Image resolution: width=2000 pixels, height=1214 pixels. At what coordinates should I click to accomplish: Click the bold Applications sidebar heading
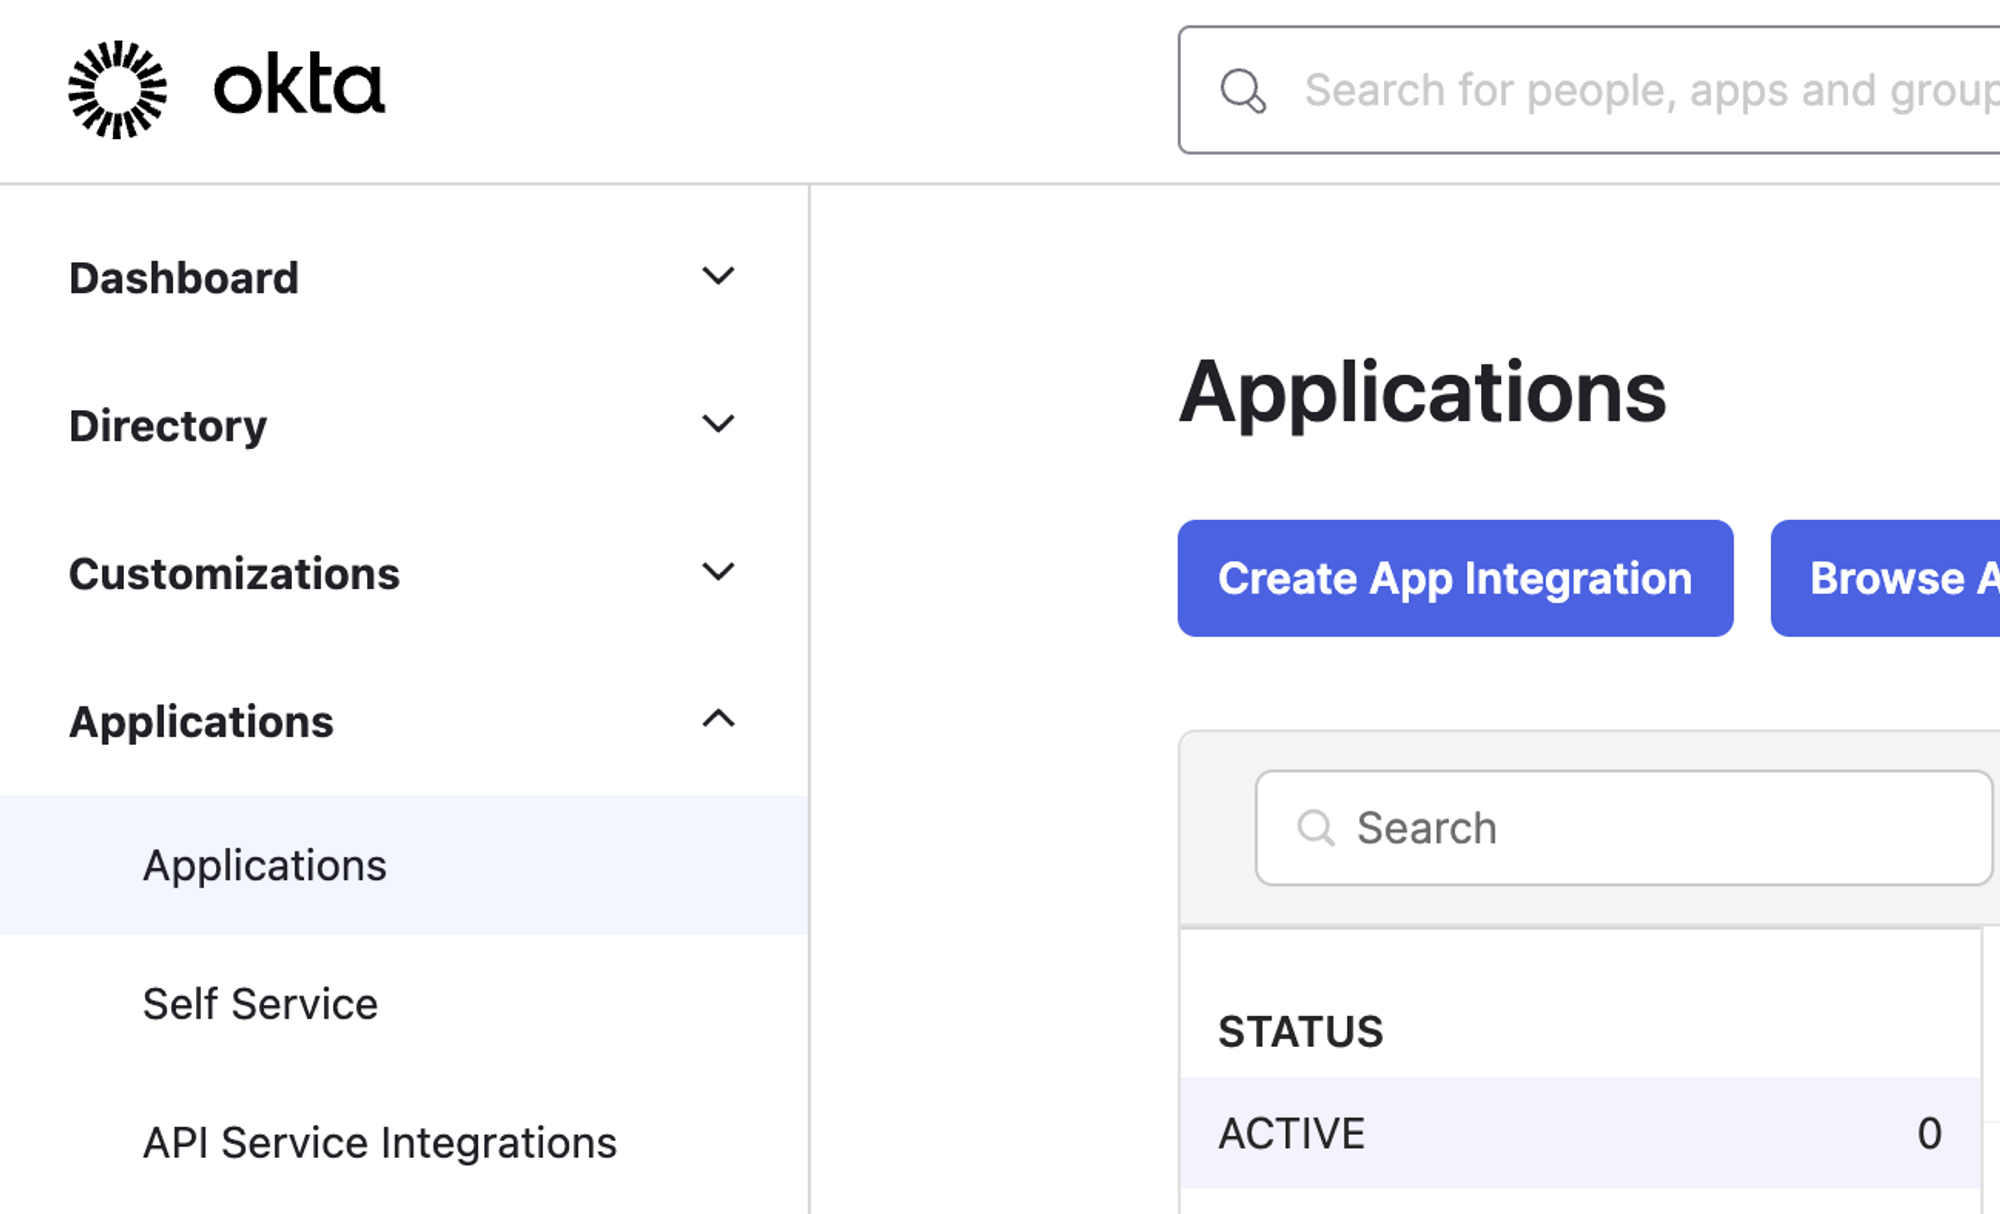201,722
